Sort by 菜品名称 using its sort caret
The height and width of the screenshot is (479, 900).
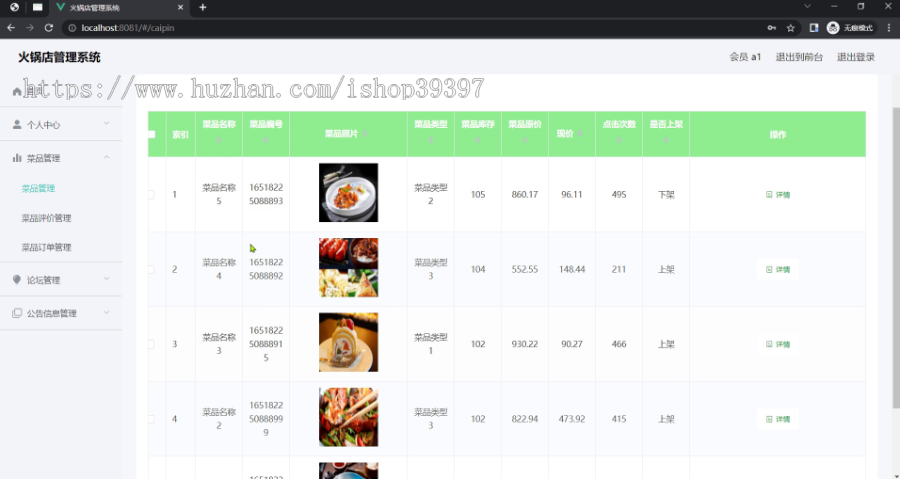(219, 140)
